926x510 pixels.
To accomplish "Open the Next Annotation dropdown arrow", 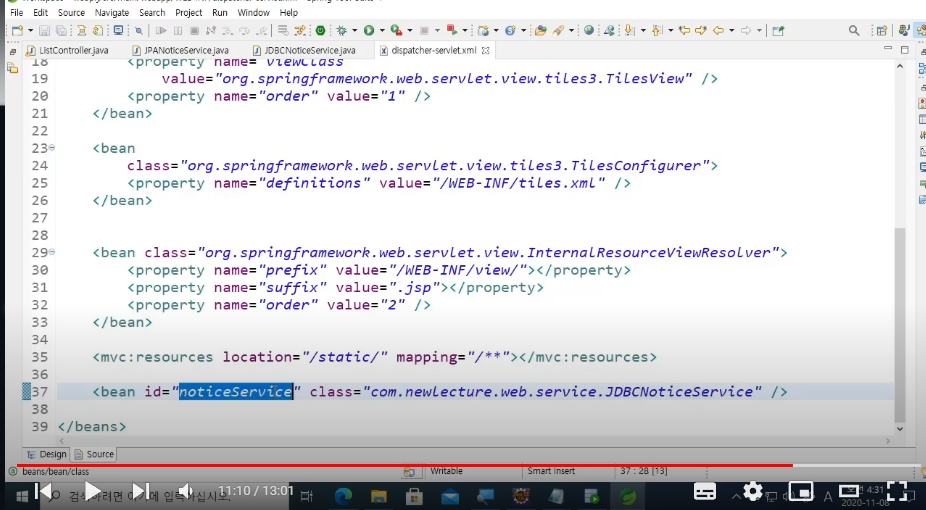I will click(x=642, y=31).
